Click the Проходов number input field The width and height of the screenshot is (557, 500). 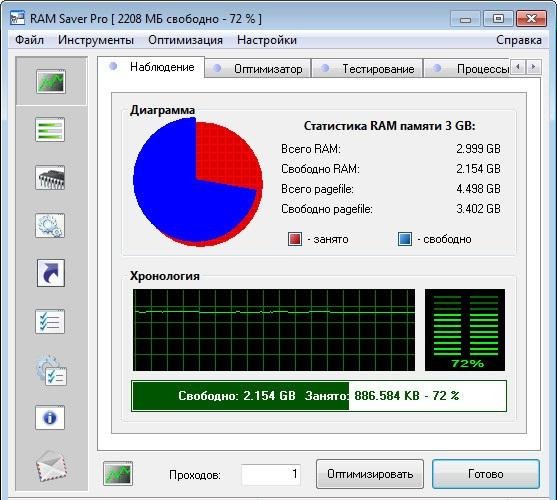pos(271,474)
